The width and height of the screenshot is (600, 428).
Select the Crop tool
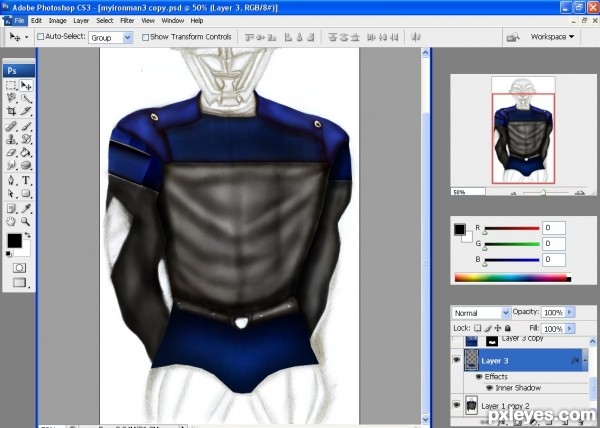click(11, 111)
